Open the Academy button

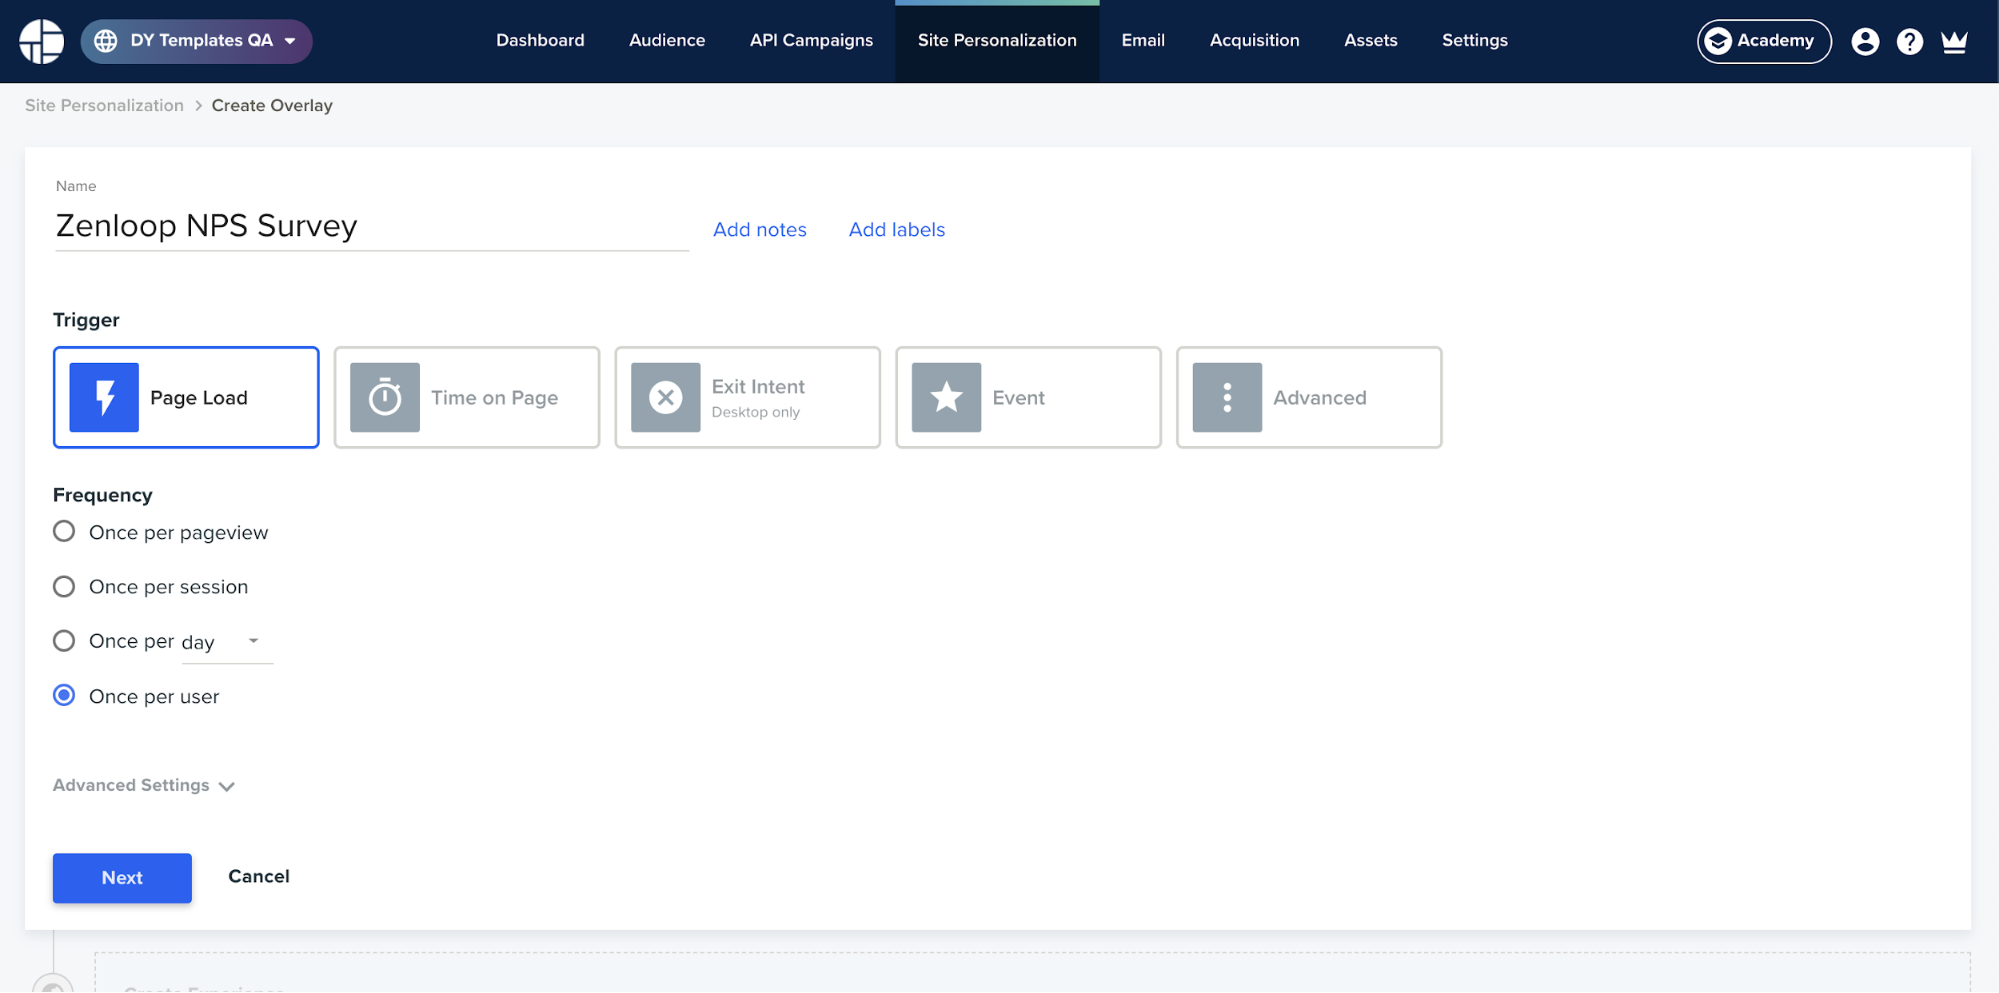pyautogui.click(x=1764, y=41)
